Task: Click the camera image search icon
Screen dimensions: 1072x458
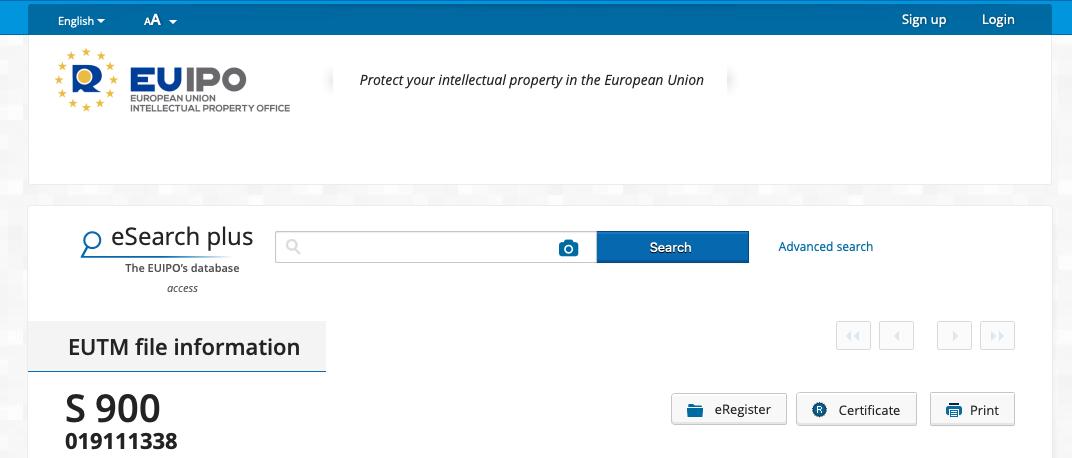Action: pyautogui.click(x=568, y=248)
